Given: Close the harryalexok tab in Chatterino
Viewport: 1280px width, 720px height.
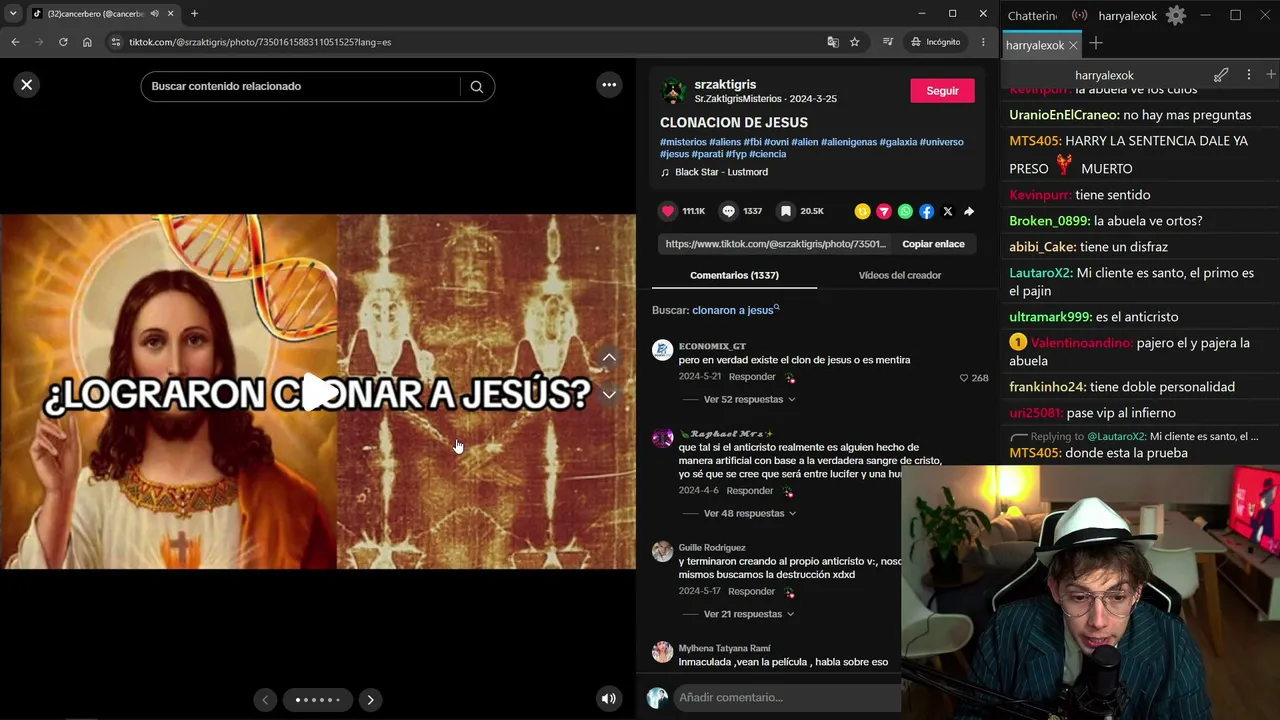Looking at the screenshot, I should pos(1073,45).
